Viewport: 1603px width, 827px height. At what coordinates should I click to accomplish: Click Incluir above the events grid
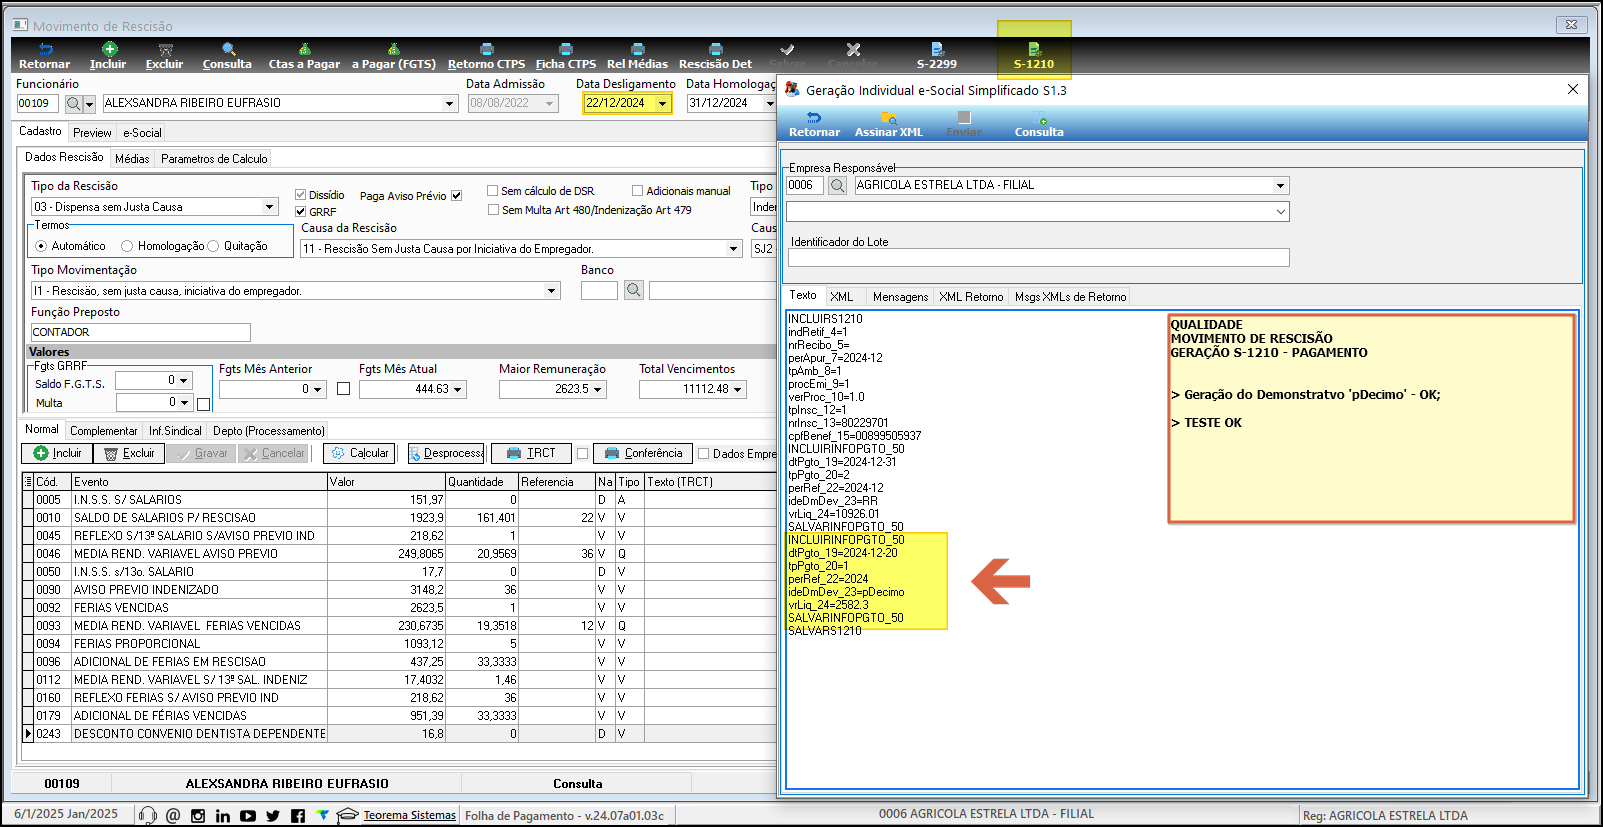point(57,453)
